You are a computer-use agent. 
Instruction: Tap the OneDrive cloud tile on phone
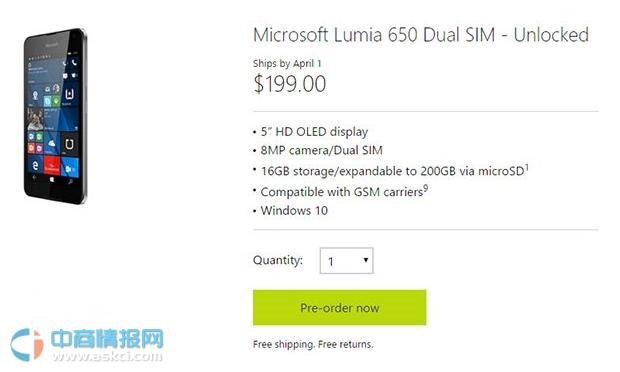click(52, 144)
